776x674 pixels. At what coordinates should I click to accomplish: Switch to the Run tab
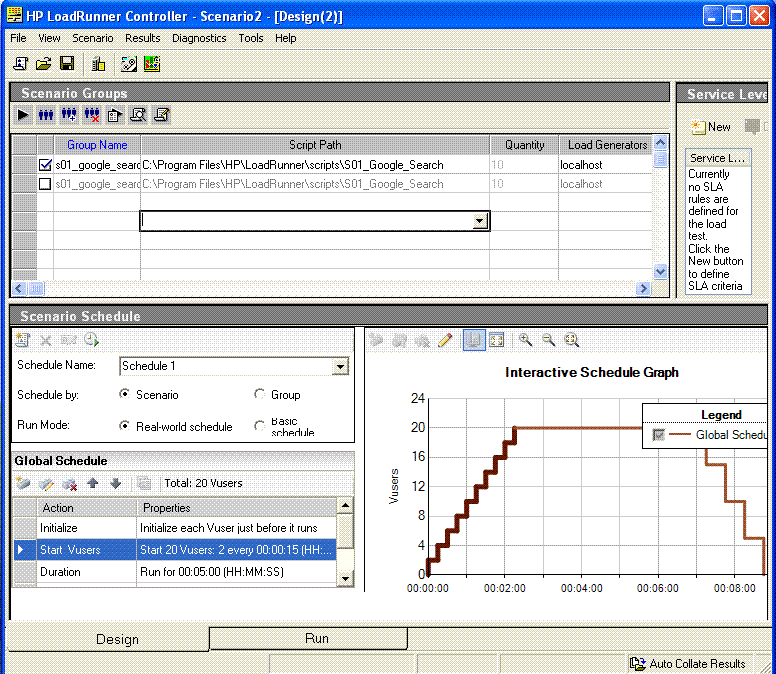click(316, 638)
